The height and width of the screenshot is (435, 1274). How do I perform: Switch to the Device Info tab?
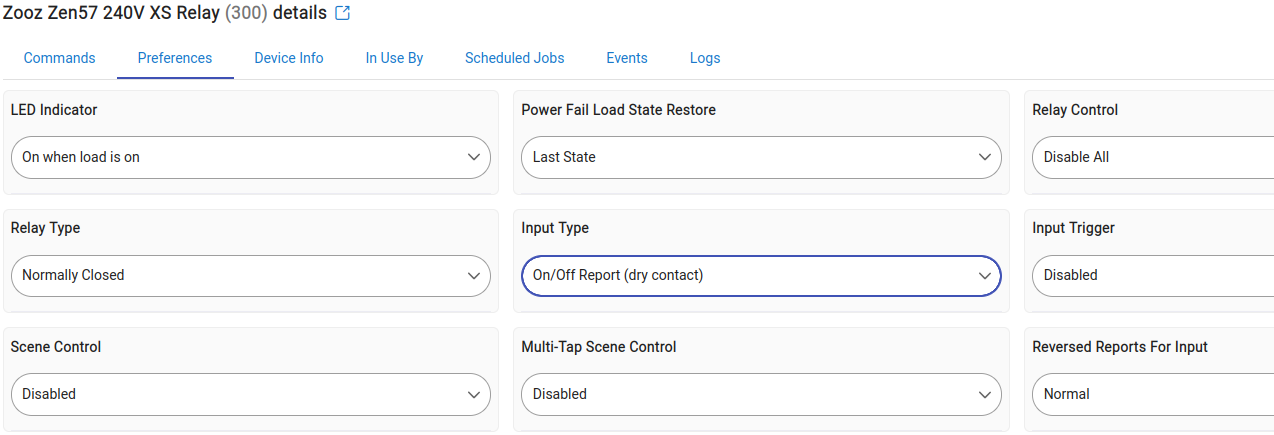tap(289, 58)
